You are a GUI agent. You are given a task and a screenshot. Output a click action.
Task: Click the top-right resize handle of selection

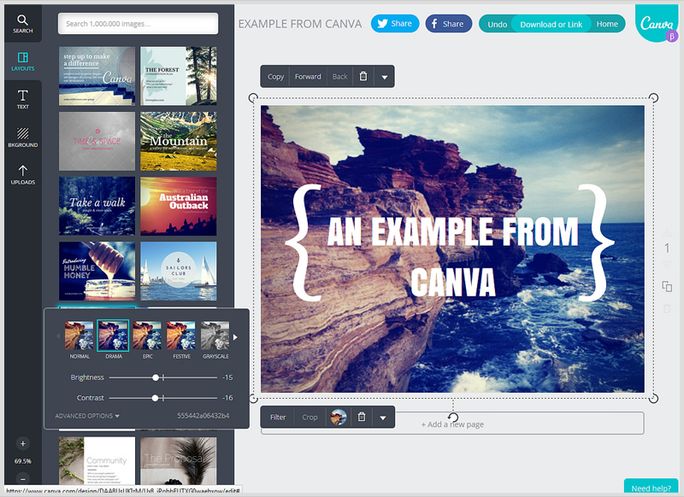tap(653, 97)
